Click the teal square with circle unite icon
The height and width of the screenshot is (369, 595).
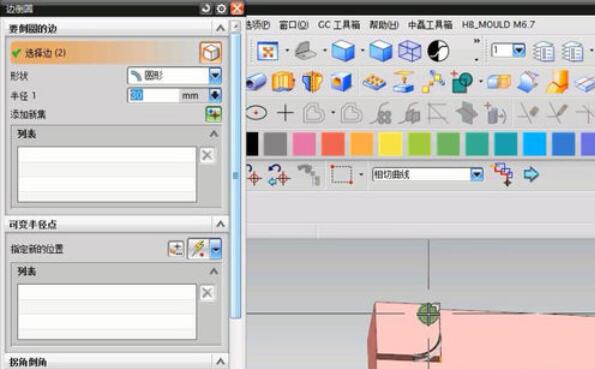(462, 81)
